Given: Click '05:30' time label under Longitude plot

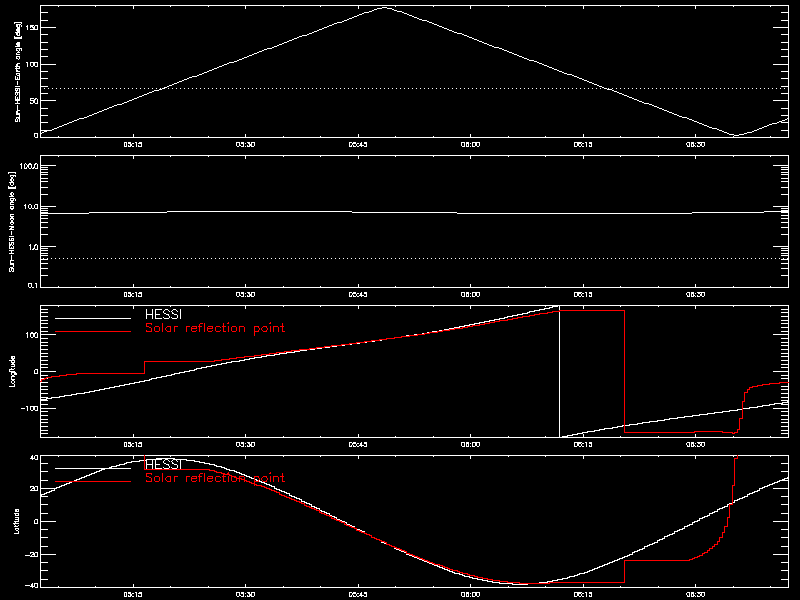Looking at the screenshot, I should point(245,444).
